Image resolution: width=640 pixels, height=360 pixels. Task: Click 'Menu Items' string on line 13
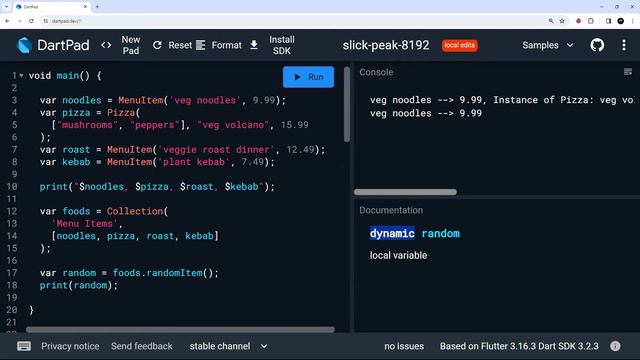point(84,224)
